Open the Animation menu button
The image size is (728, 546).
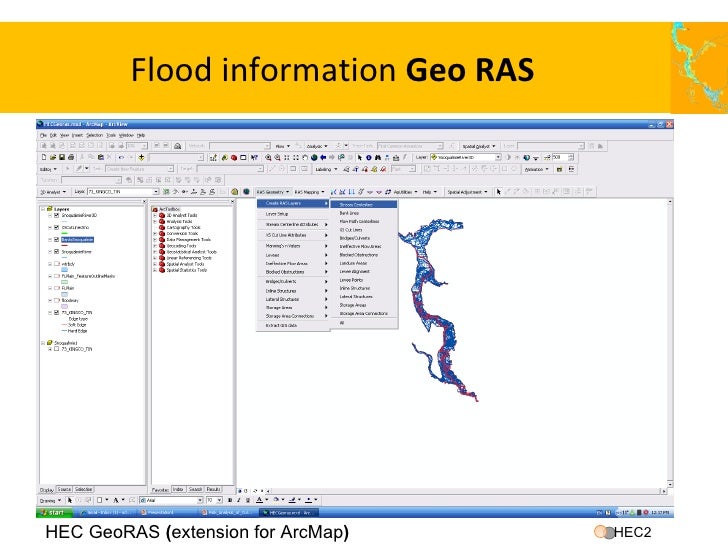tap(537, 169)
